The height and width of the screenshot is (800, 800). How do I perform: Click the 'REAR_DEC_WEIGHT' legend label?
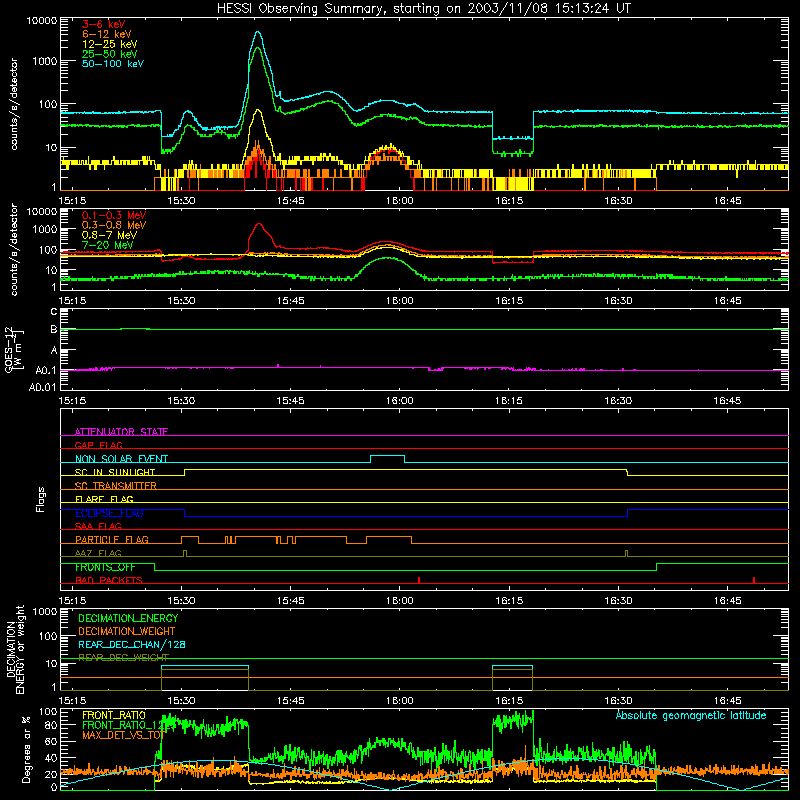pyautogui.click(x=123, y=657)
